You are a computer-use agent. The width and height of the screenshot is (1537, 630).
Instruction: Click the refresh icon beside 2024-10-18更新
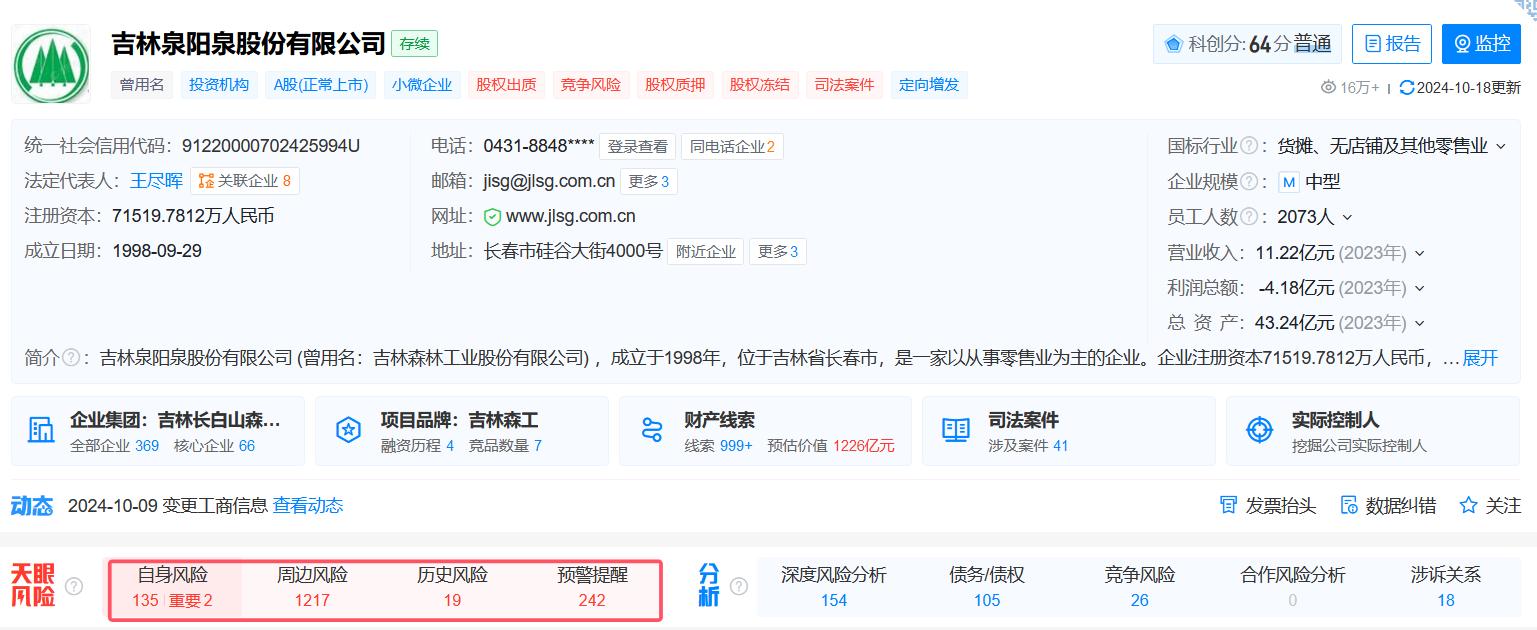pyautogui.click(x=1407, y=87)
